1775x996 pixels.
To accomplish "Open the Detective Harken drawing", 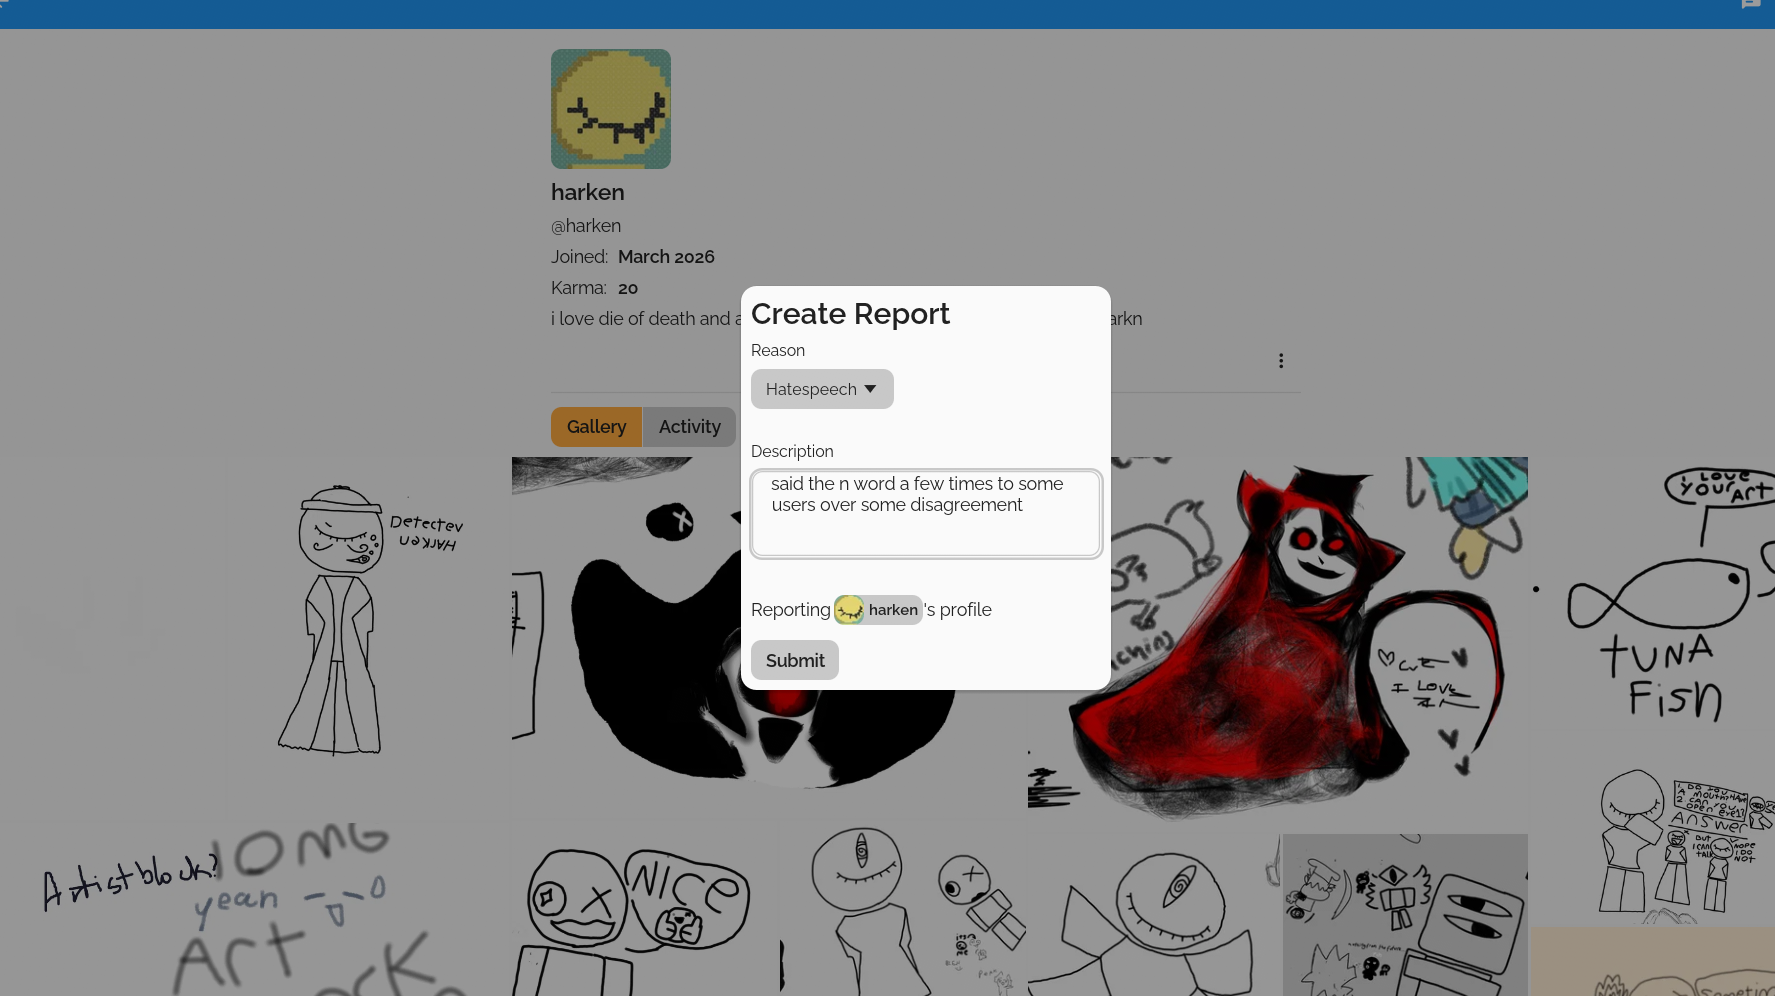I will click(360, 620).
